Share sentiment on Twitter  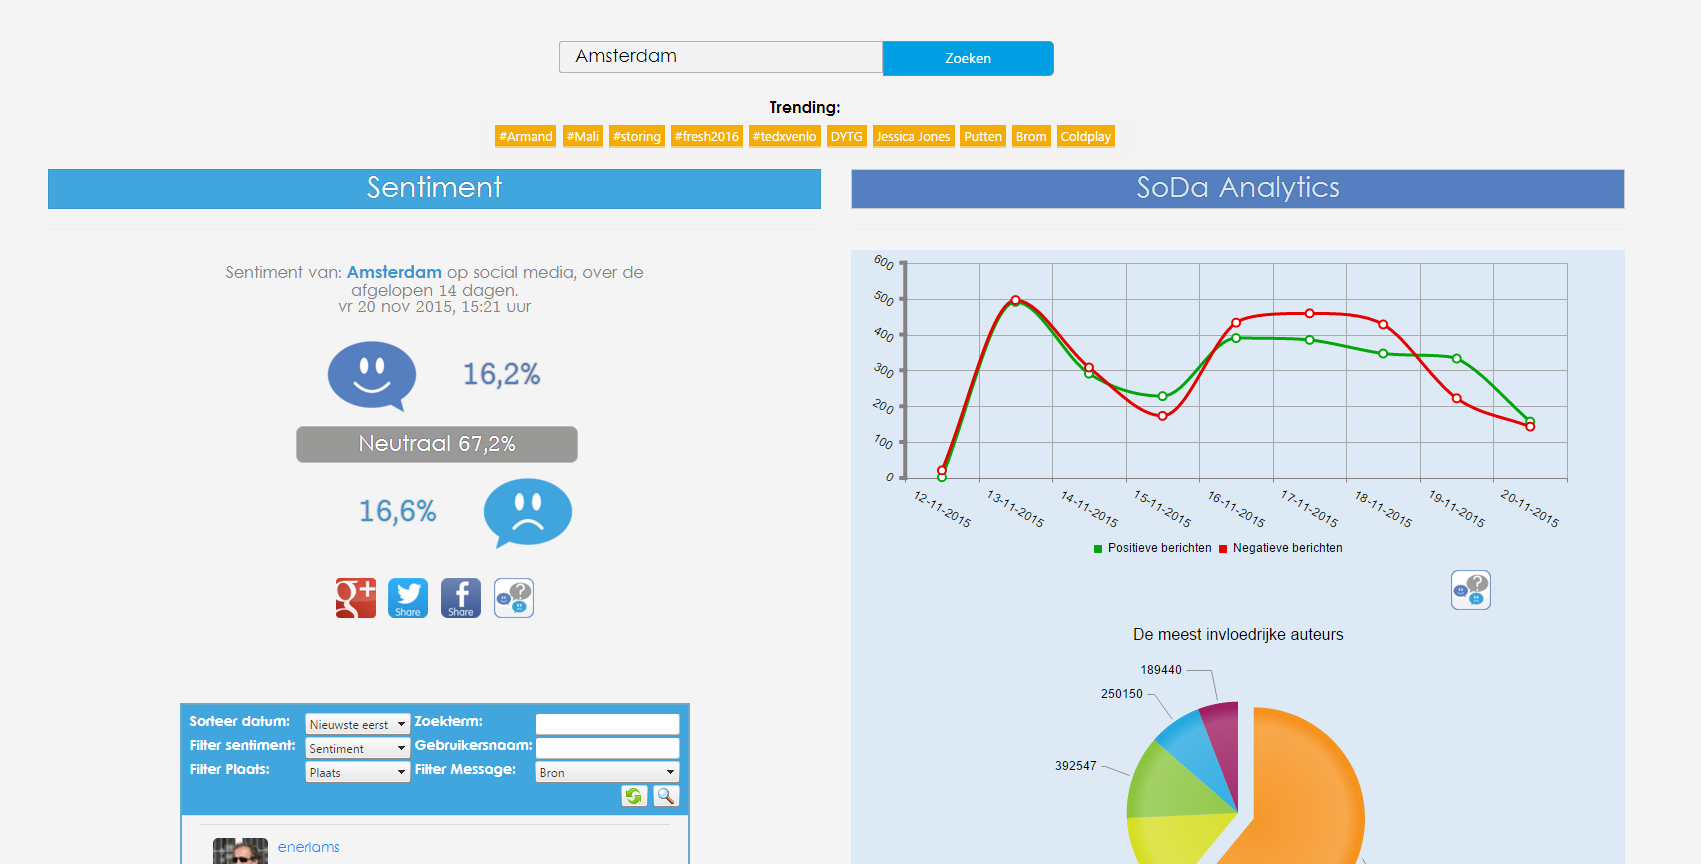(408, 598)
